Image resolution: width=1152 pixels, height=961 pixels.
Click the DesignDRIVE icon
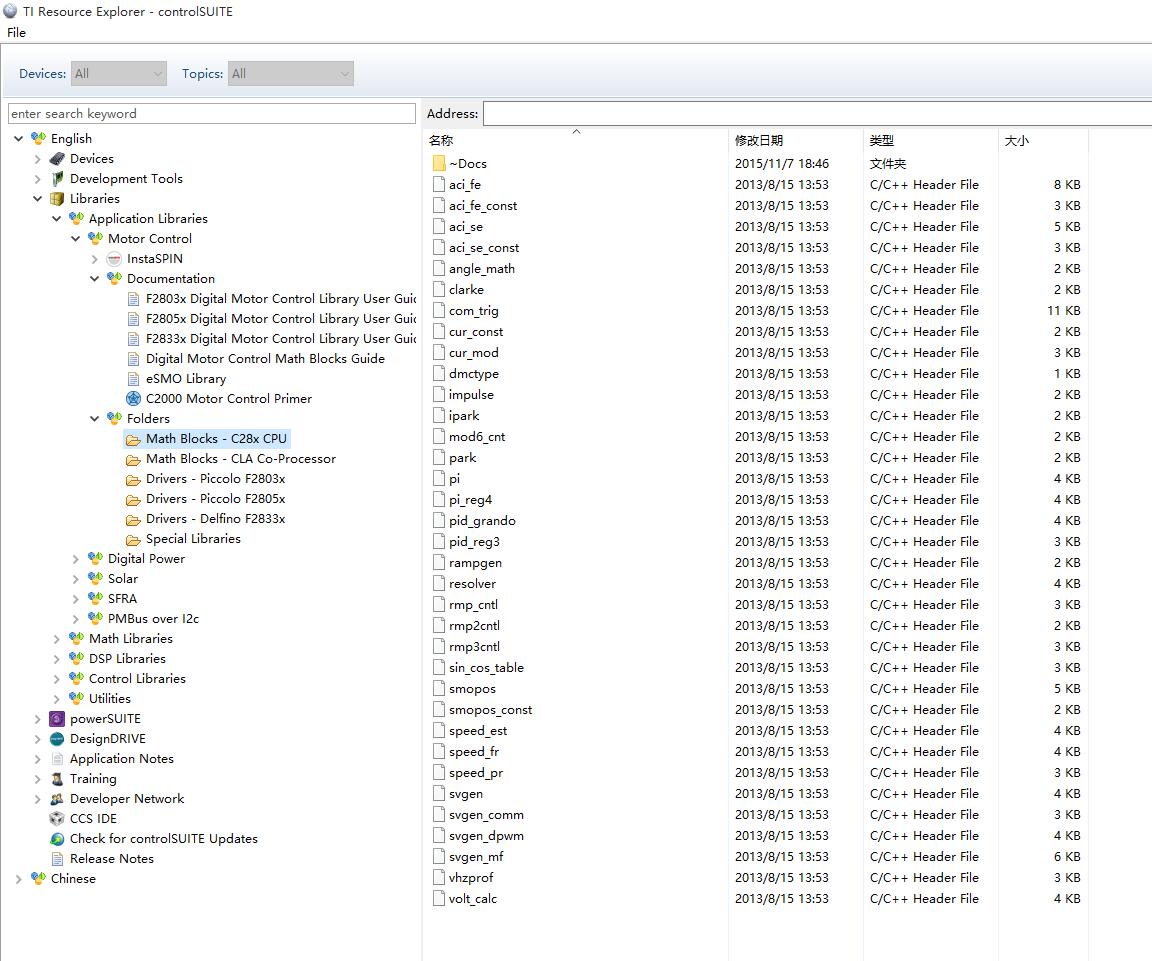[x=57, y=738]
